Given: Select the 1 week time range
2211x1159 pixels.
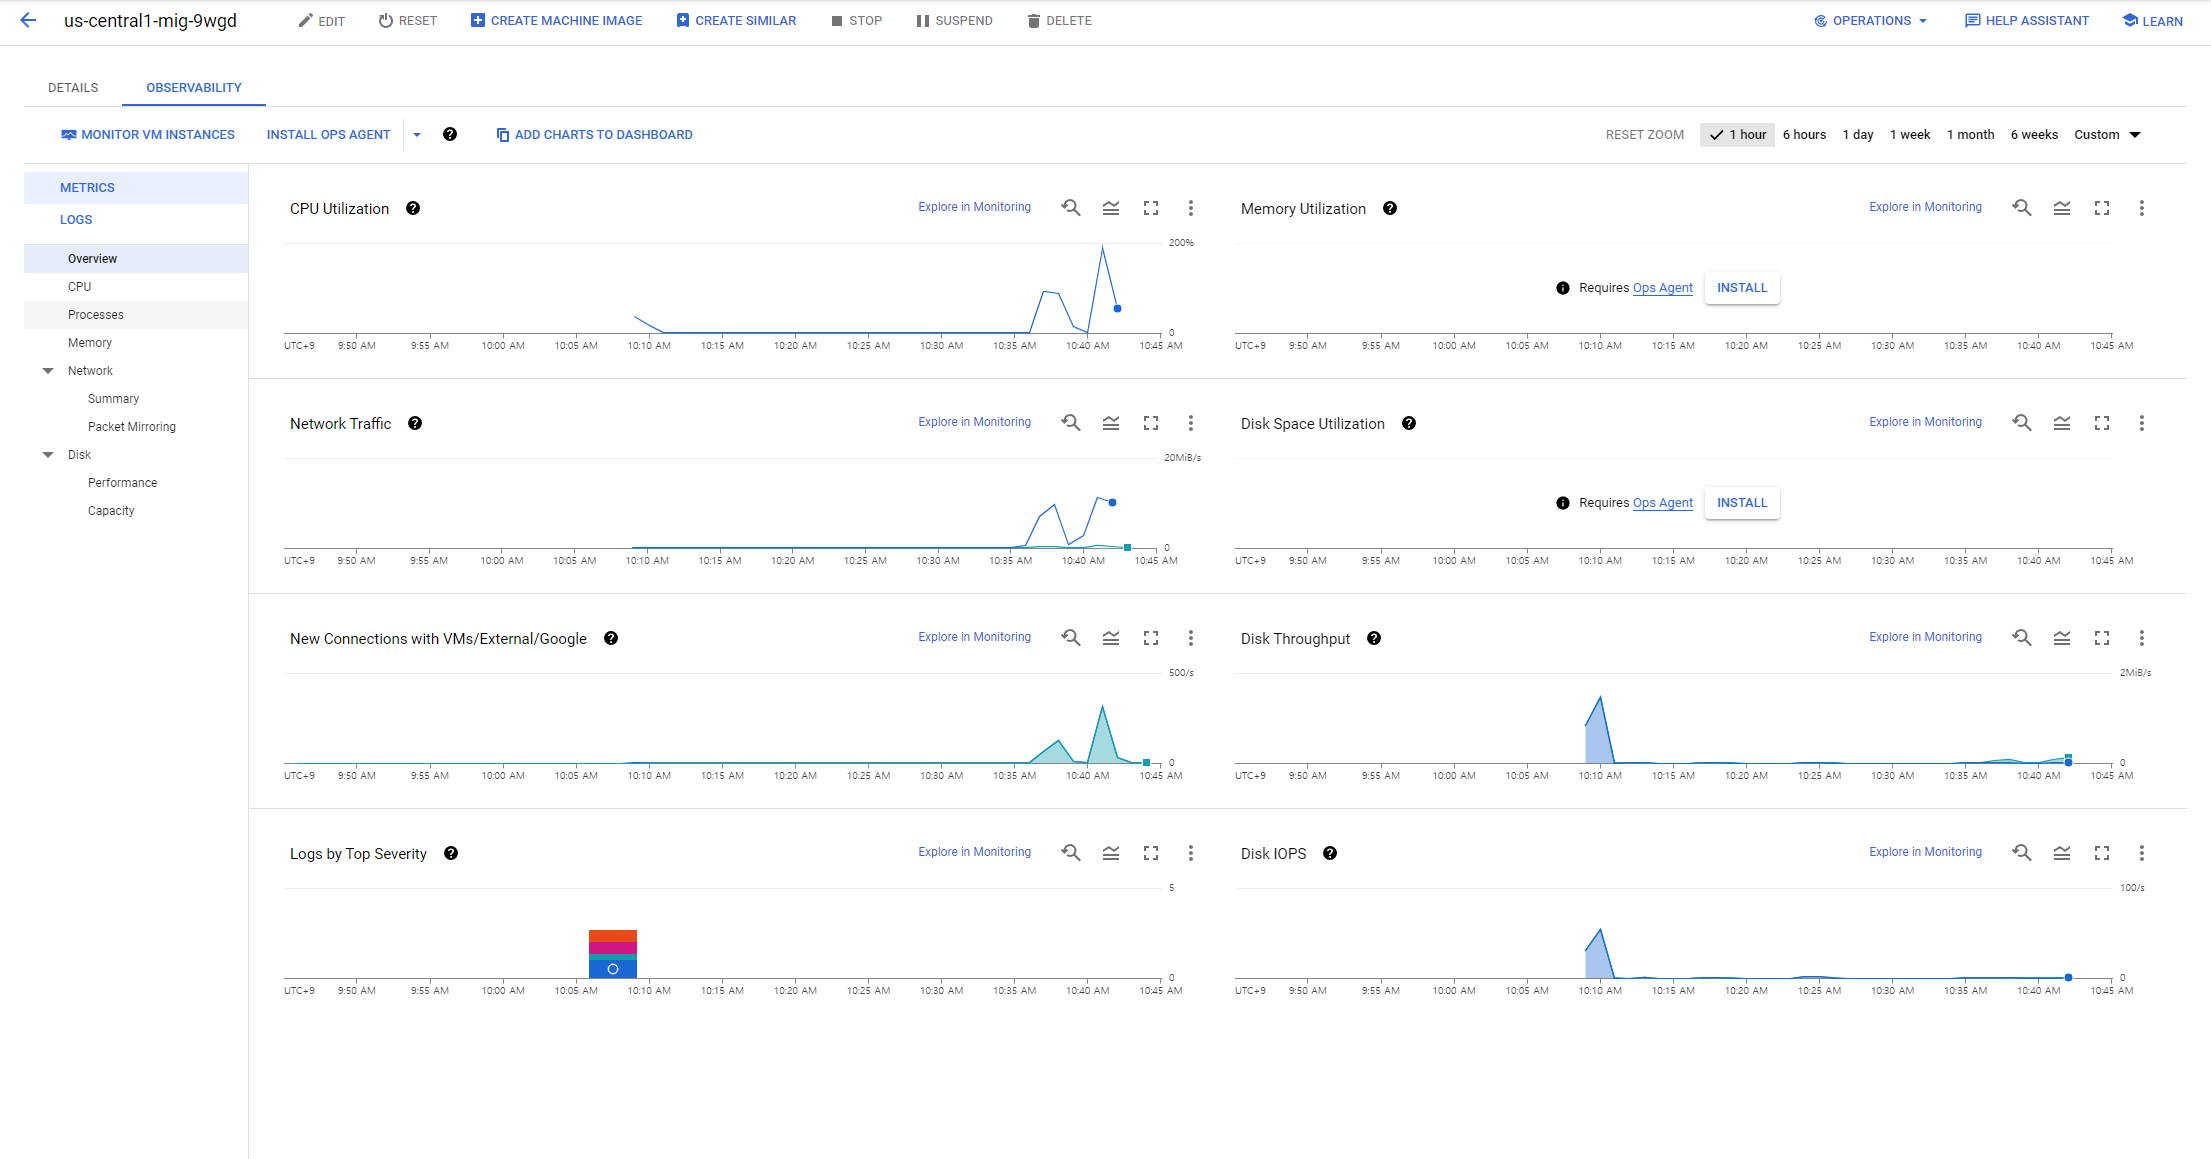Looking at the screenshot, I should click(x=1910, y=134).
